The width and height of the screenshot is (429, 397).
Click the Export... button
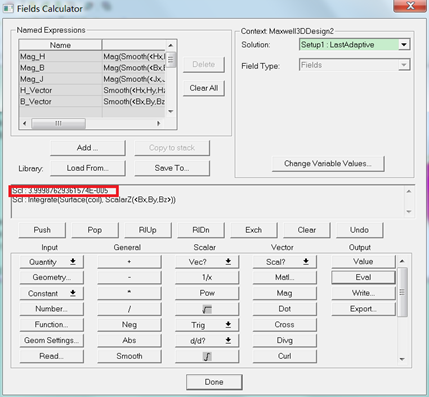(363, 309)
